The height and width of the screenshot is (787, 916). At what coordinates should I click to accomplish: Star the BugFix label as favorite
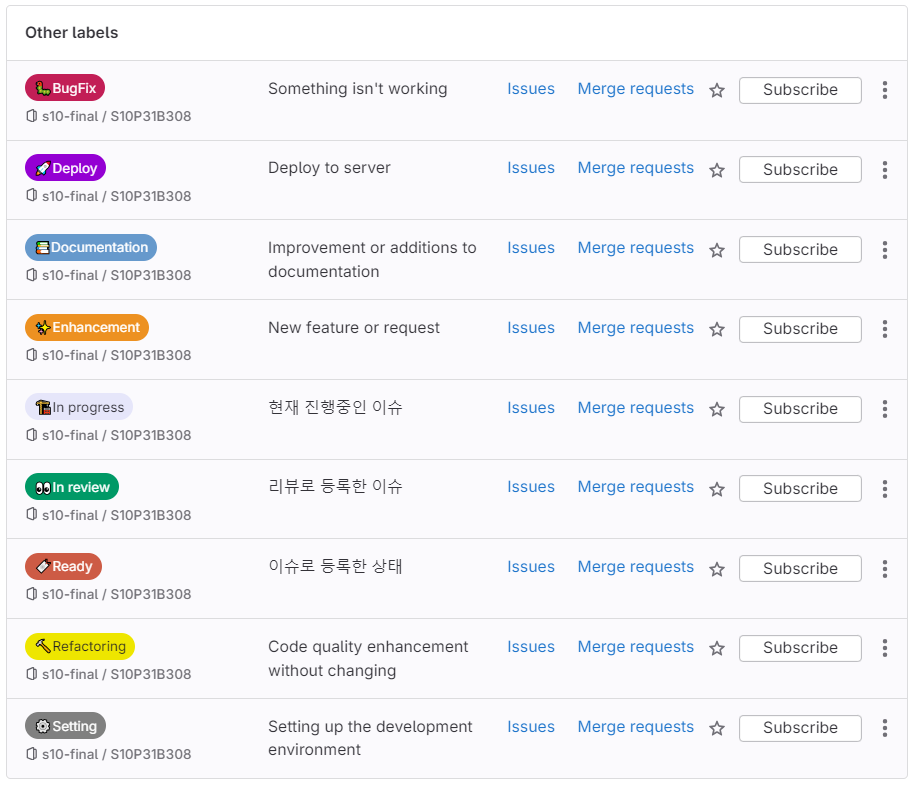[716, 90]
